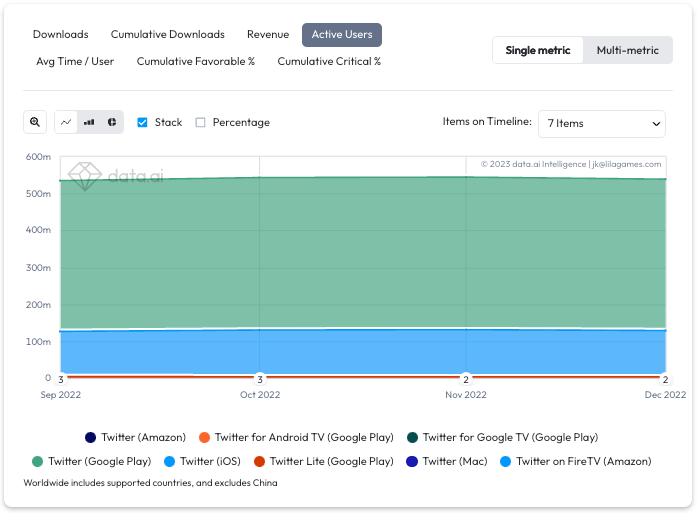Enable the Percentage checkbox
Viewport: 699px width, 513px height.
[x=201, y=122]
